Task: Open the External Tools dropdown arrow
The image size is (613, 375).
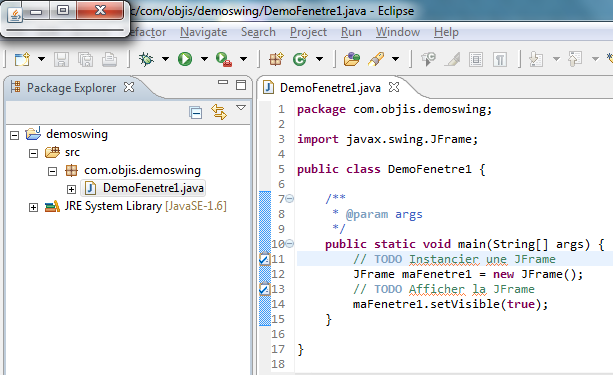Action: click(x=243, y=59)
